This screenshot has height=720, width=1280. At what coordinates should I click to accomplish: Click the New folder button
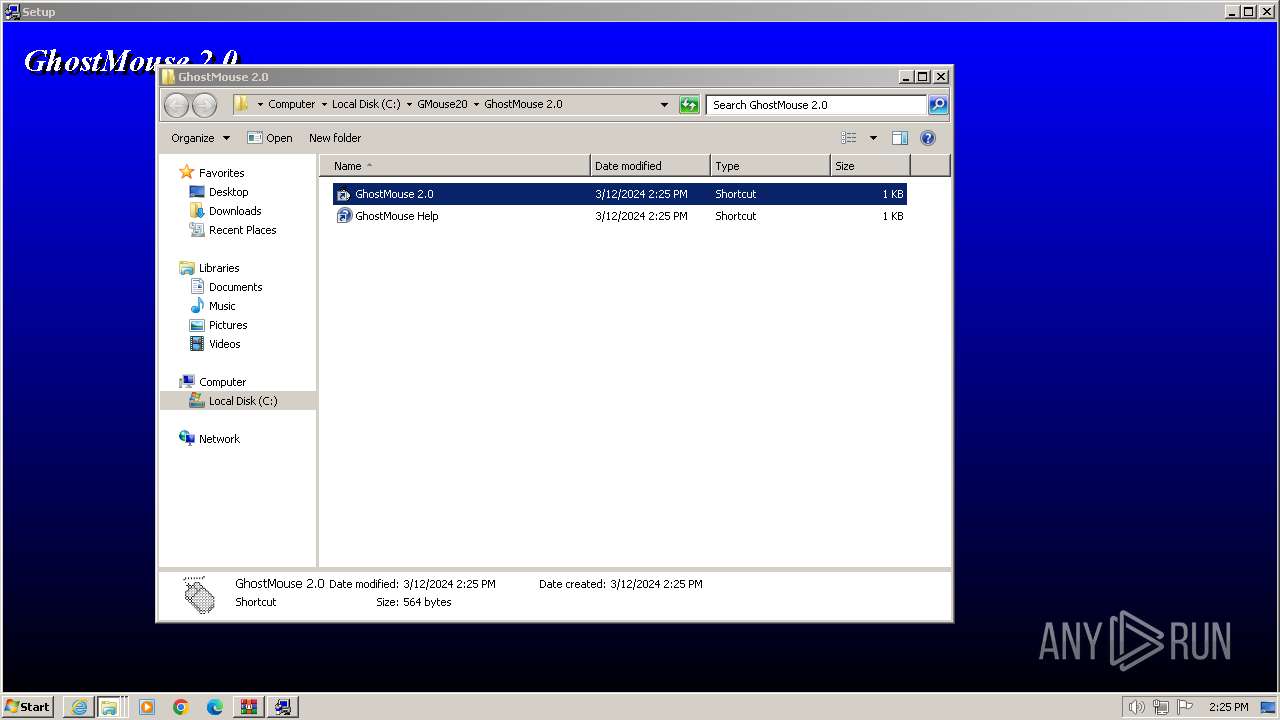pyautogui.click(x=335, y=138)
